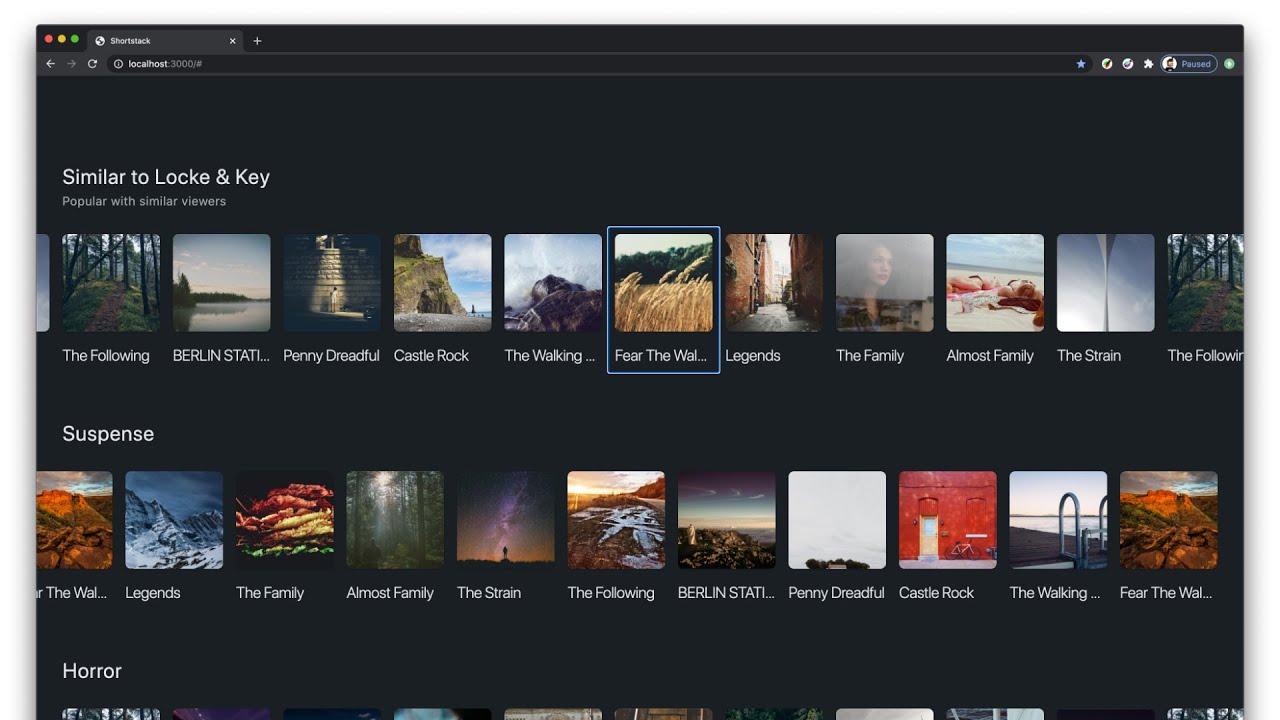
Task: Open the Chrome extensions puzzle icon
Action: [x=1148, y=64]
